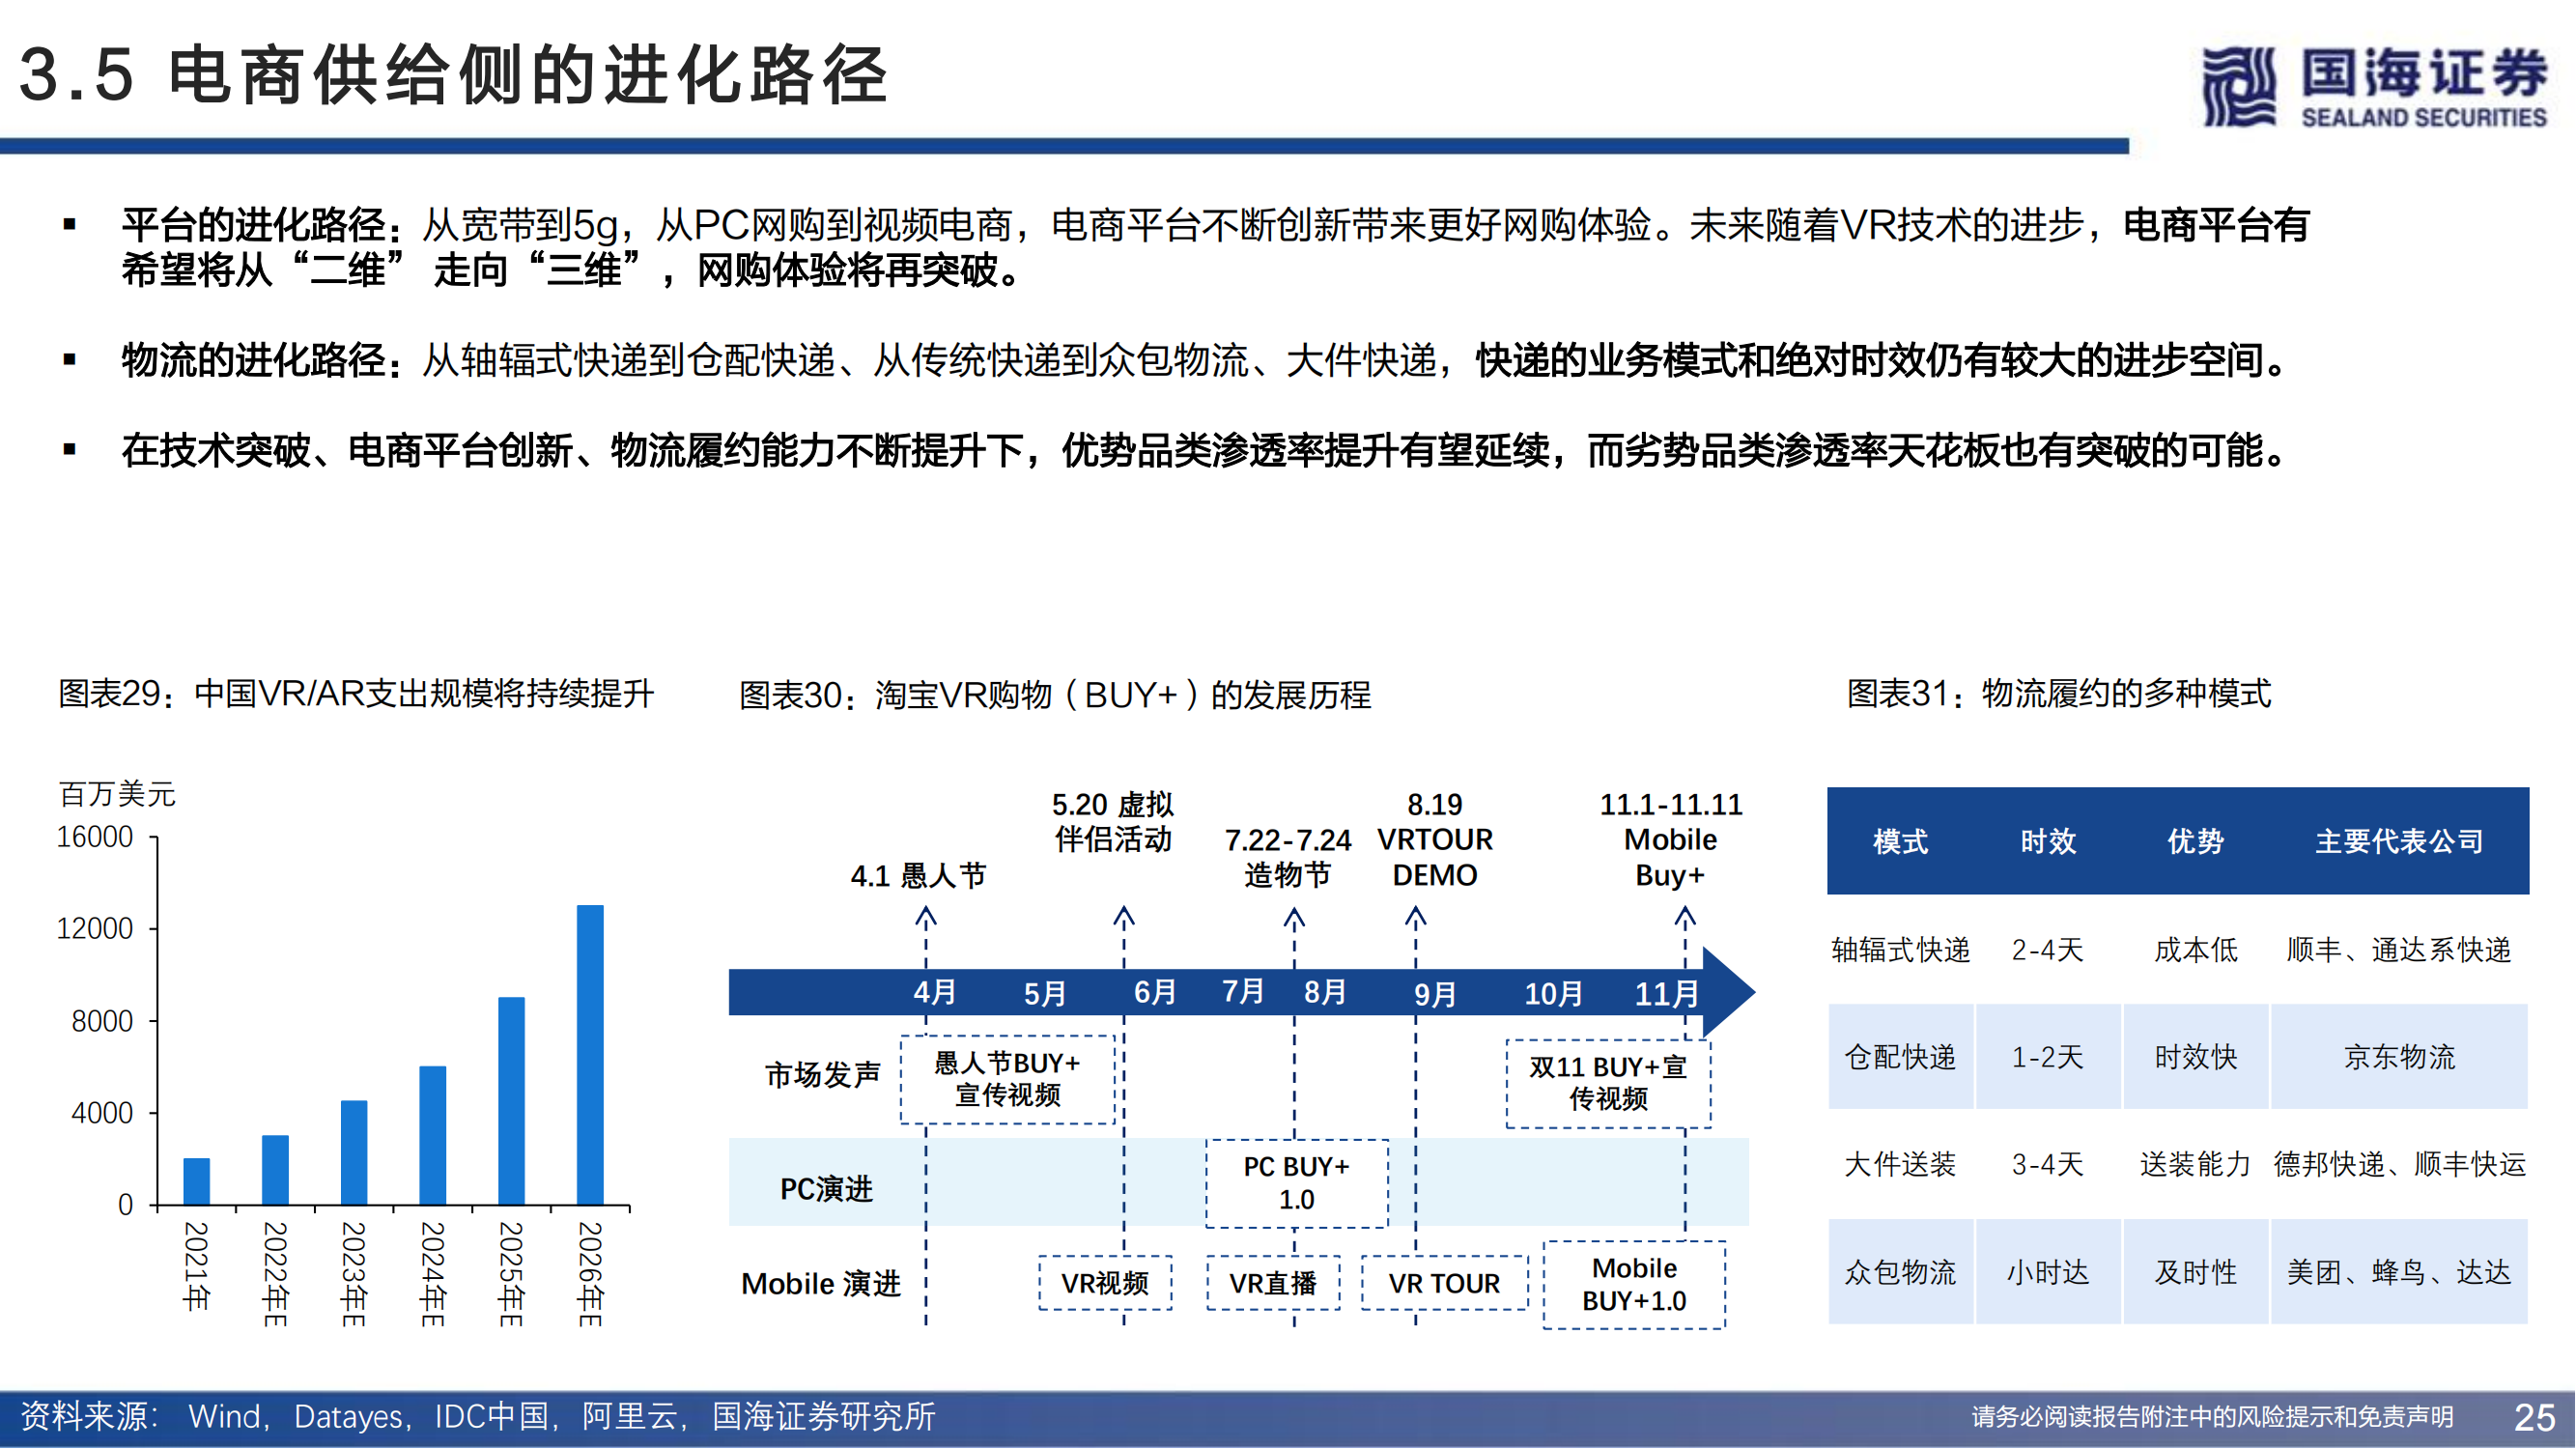Click the slide title '3.5 电商供给侧的进化路径'
Screen dimensions: 2576x1449
[x=454, y=75]
